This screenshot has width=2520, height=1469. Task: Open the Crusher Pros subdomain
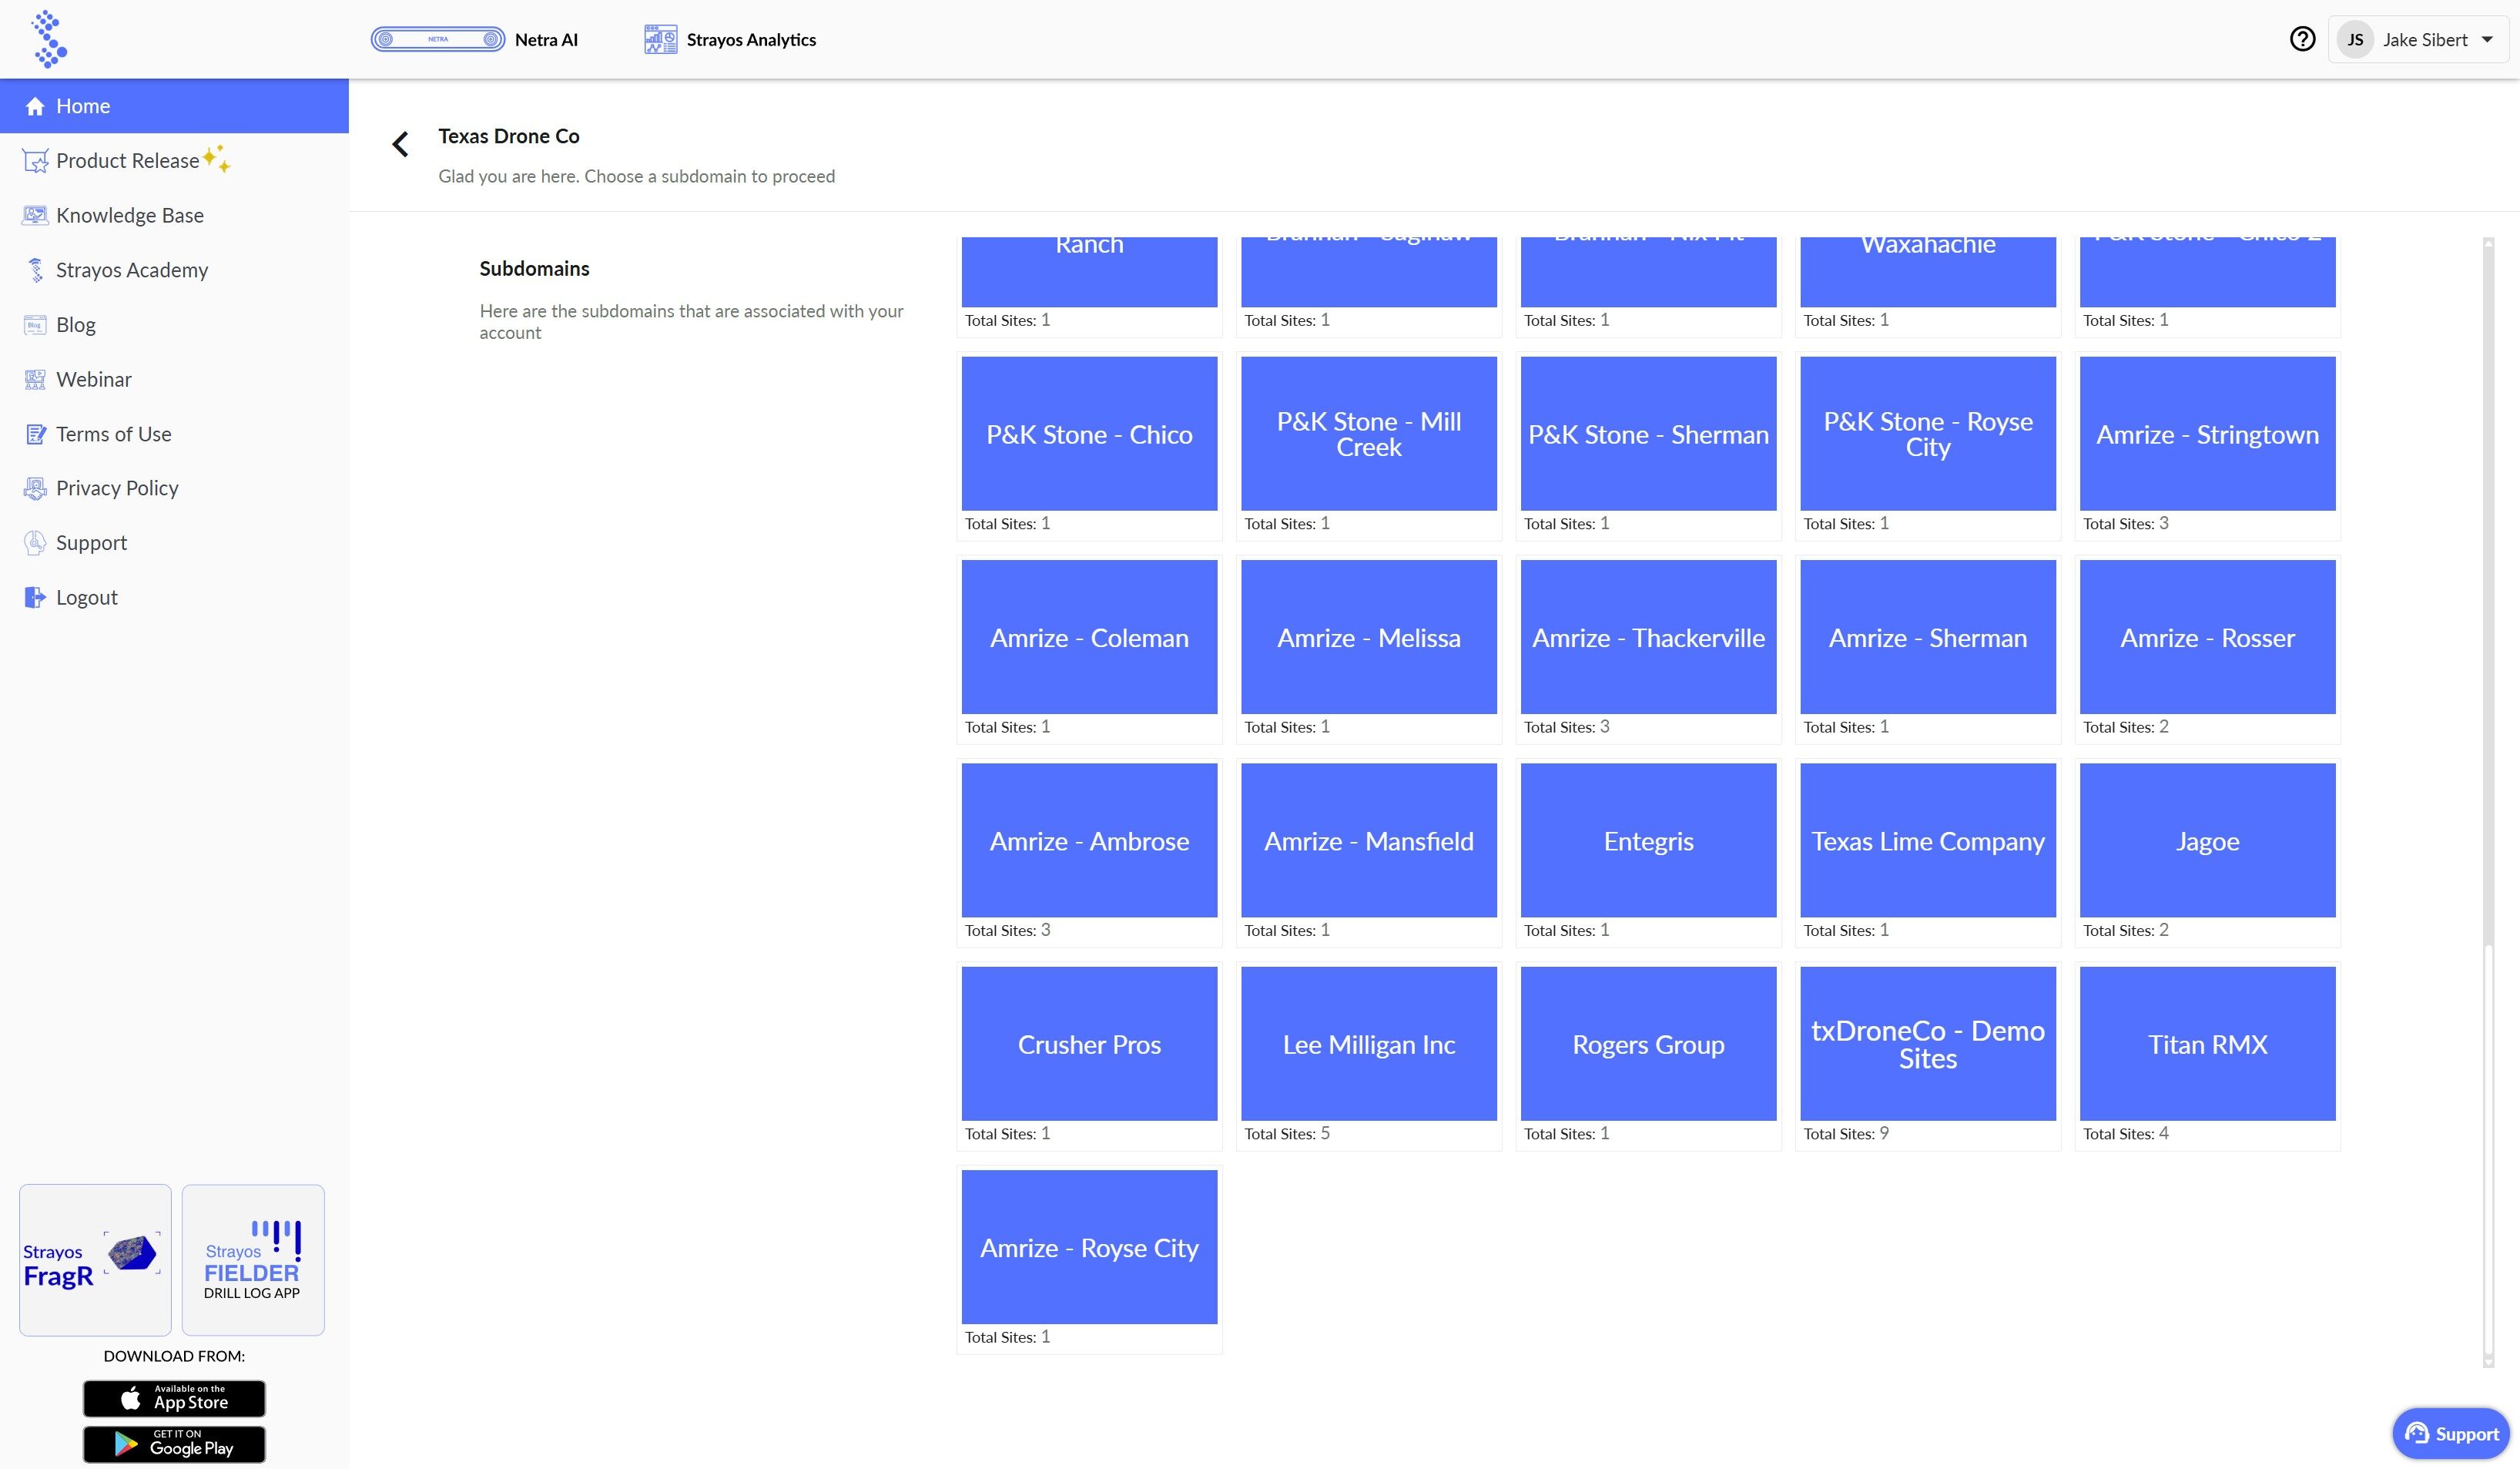click(x=1089, y=1044)
